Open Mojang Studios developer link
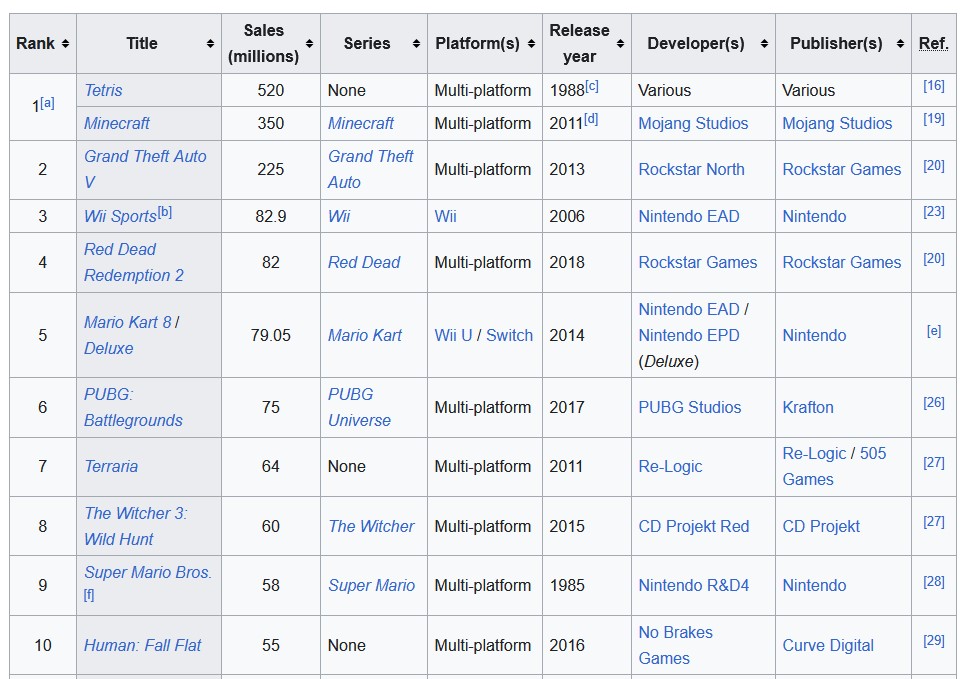Image resolution: width=962 pixels, height=679 pixels. point(693,123)
